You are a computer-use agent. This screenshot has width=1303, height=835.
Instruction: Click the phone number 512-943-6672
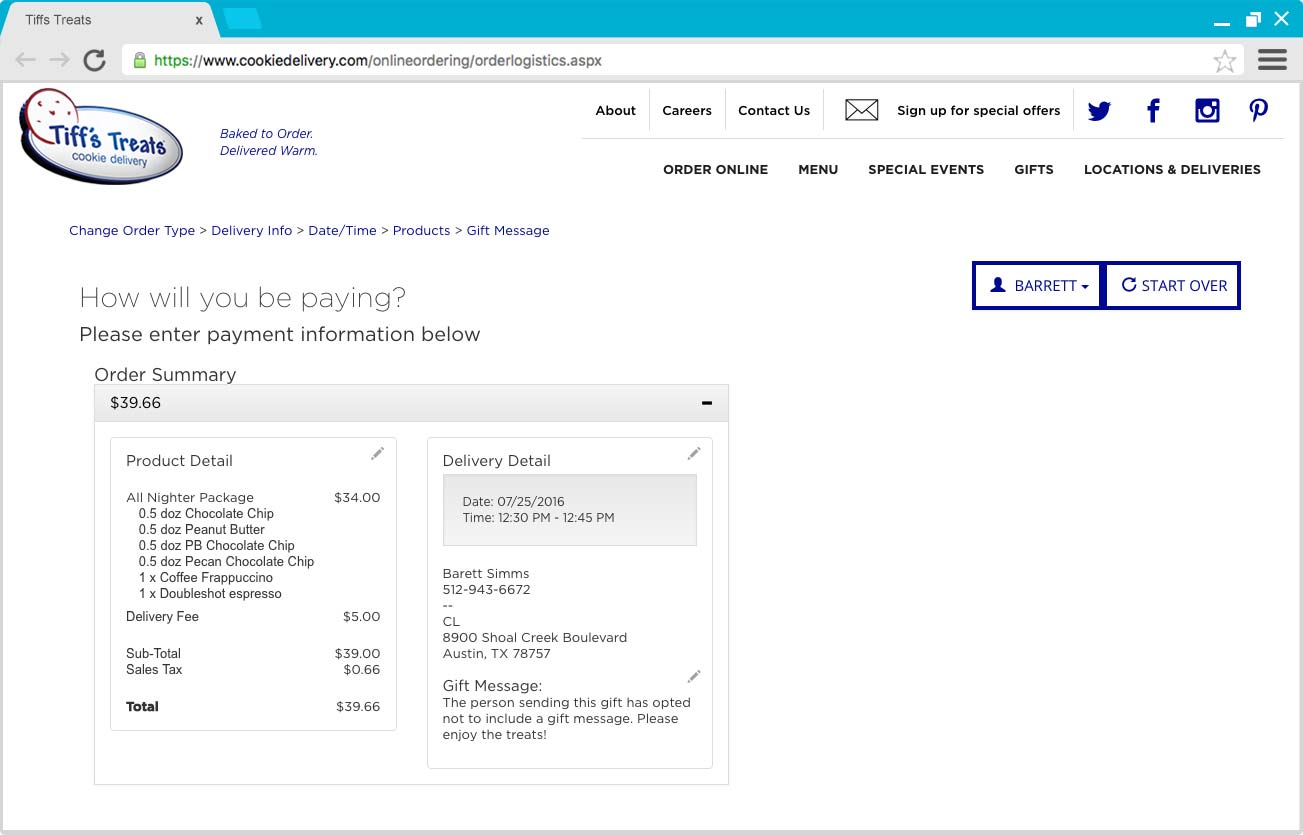point(486,590)
